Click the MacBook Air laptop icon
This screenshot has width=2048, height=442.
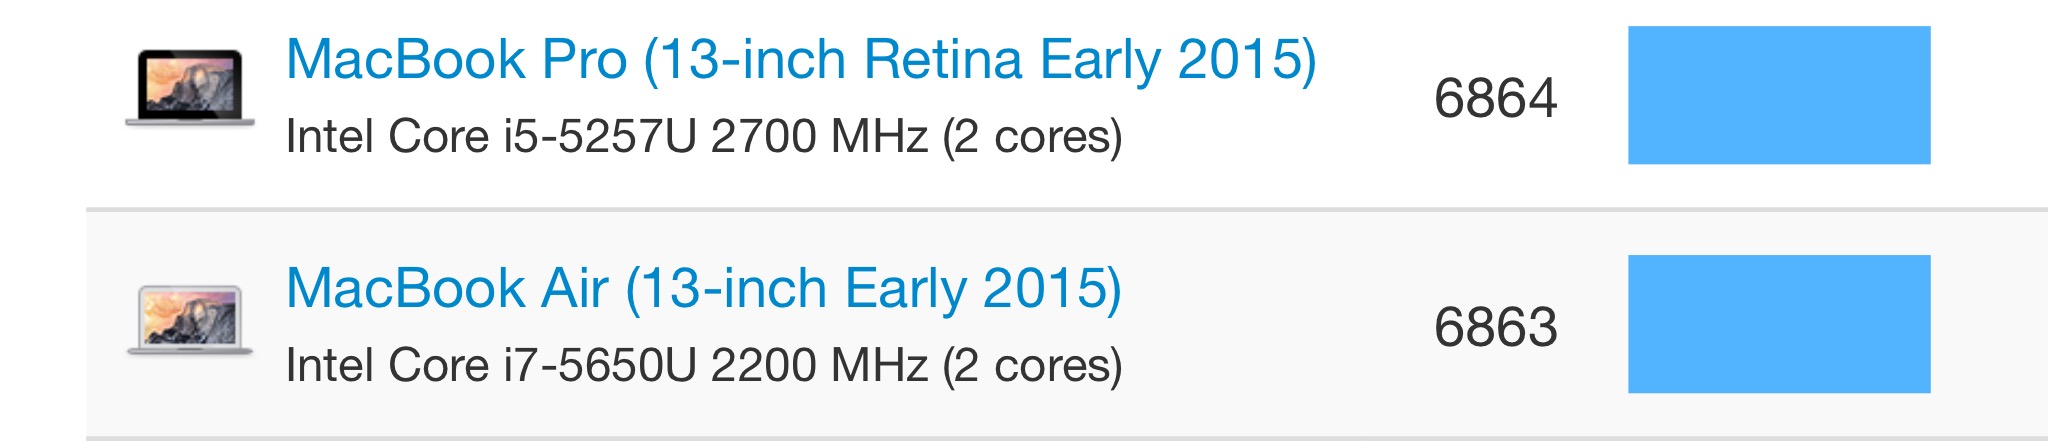190,320
